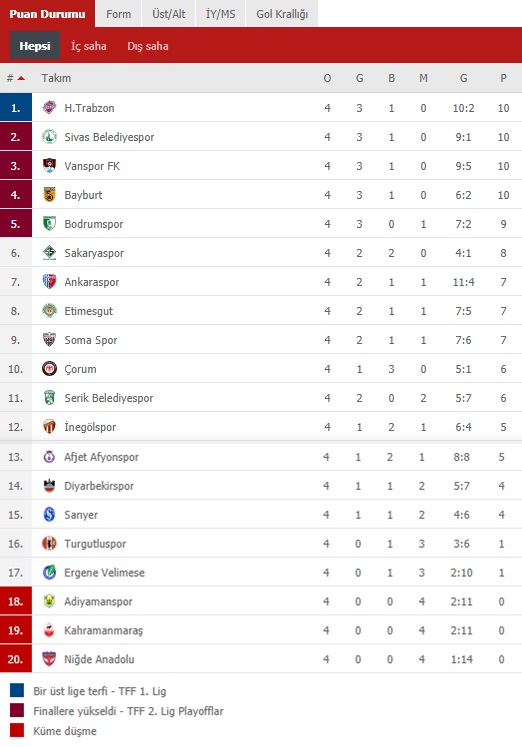
Task: Switch filter to İç saha
Action: (89, 46)
